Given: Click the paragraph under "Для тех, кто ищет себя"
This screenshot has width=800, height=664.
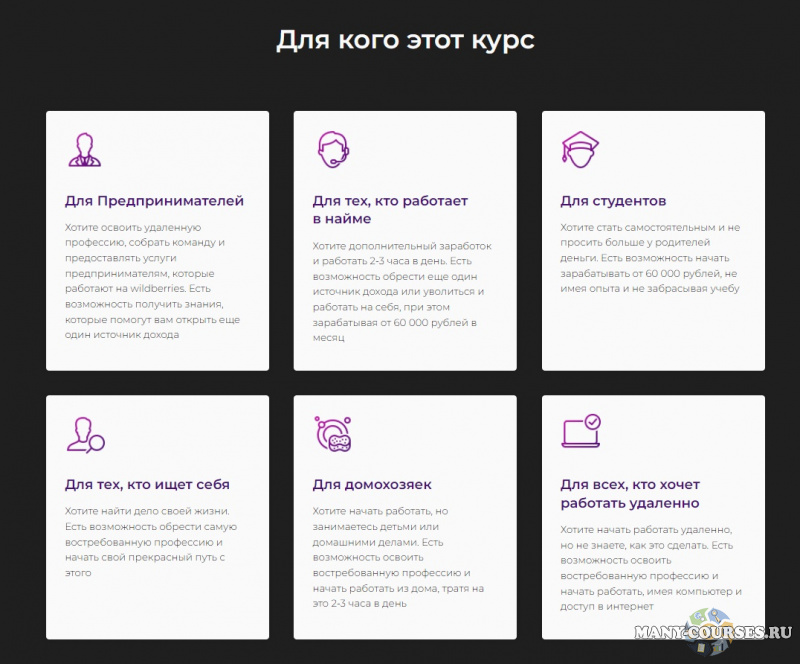Looking at the screenshot, I should 152,542.
